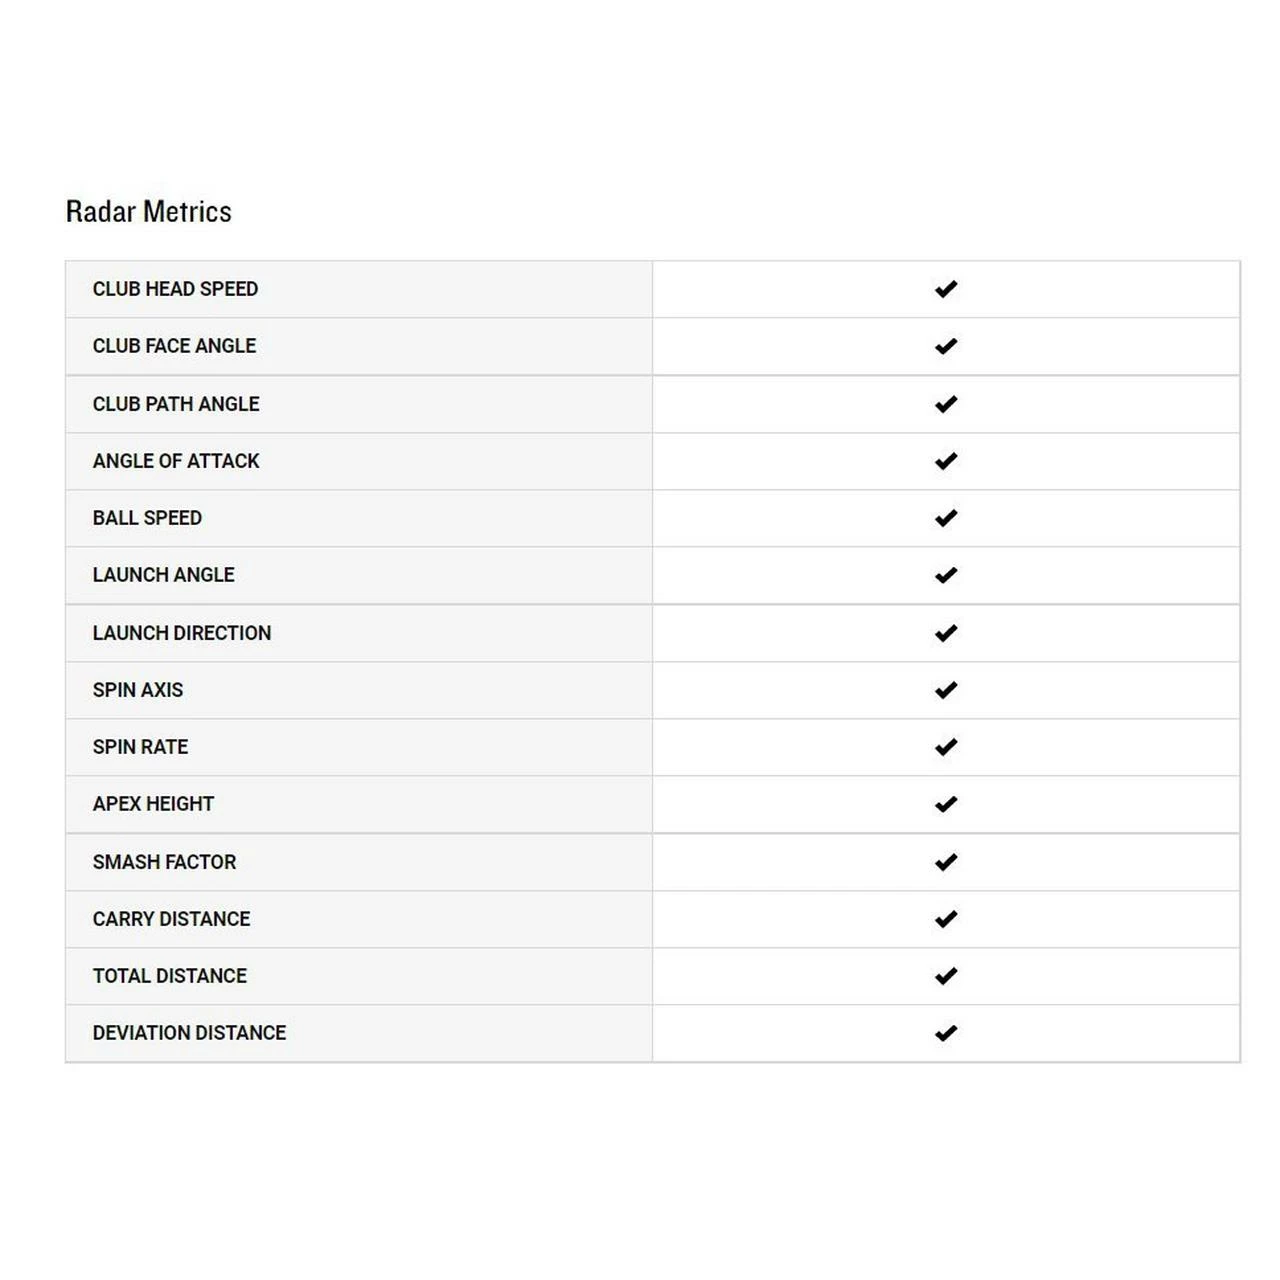Click the SMASH FACTOR label text
This screenshot has height=1280, width=1280.
164,862
